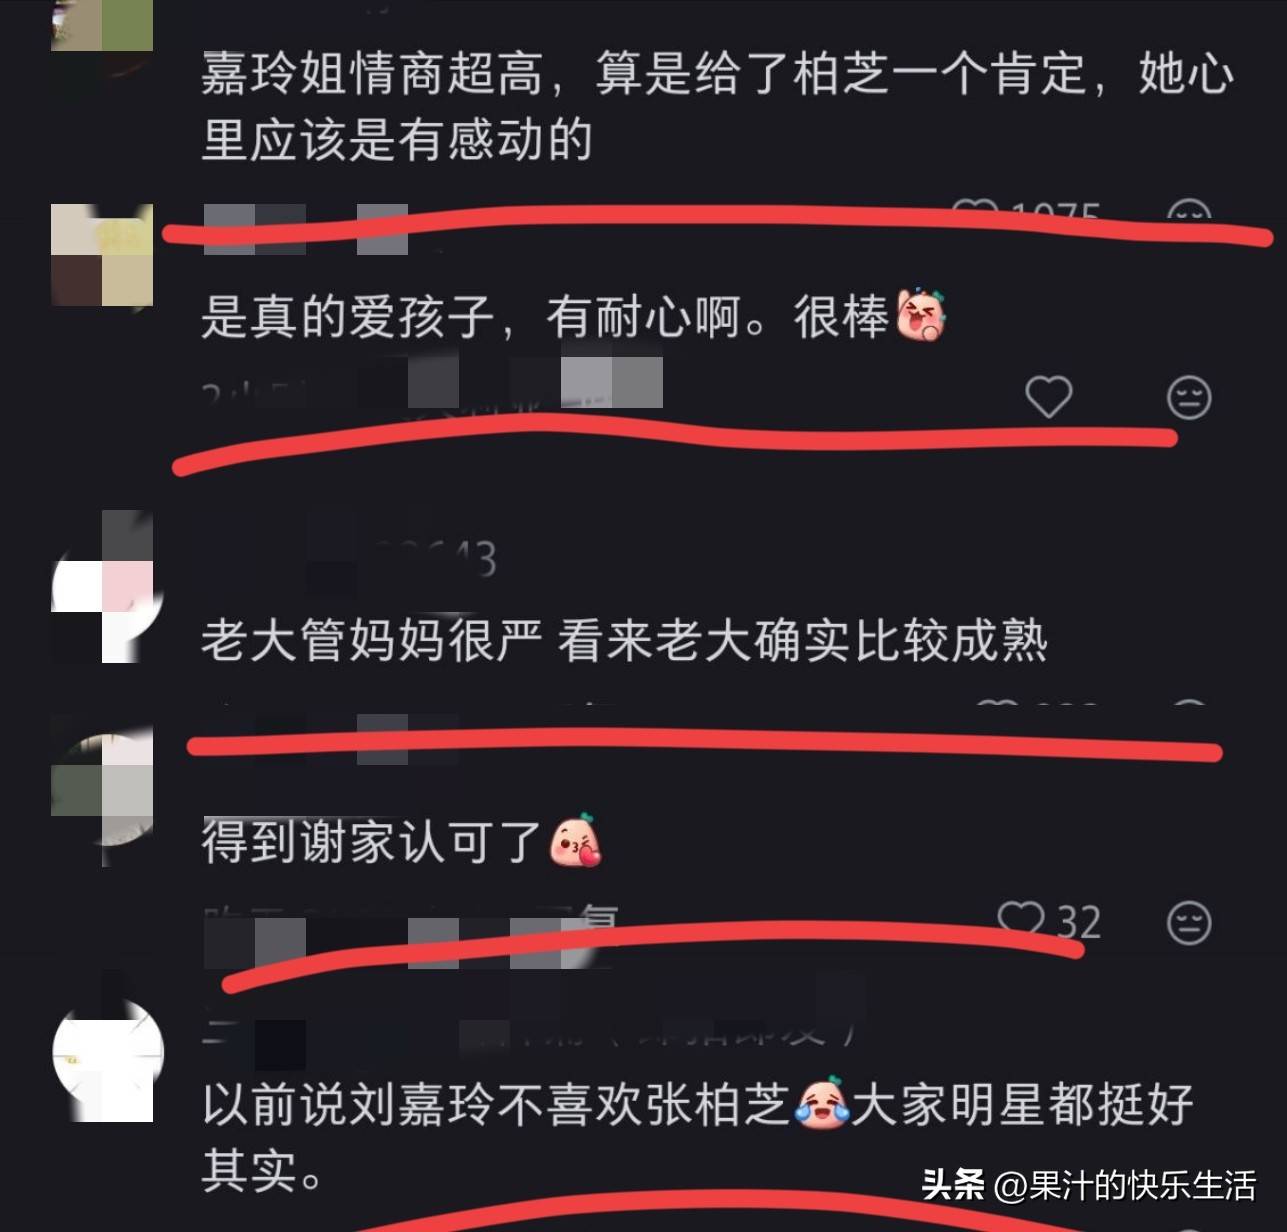This screenshot has width=1287, height=1232.
Task: Like the "是真的爱孩子" comment with heart
Action: (x=1049, y=397)
